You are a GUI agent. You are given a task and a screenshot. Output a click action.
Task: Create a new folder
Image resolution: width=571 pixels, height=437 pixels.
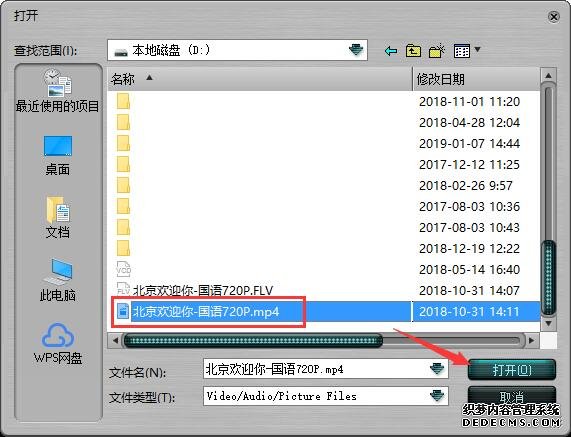(437, 51)
